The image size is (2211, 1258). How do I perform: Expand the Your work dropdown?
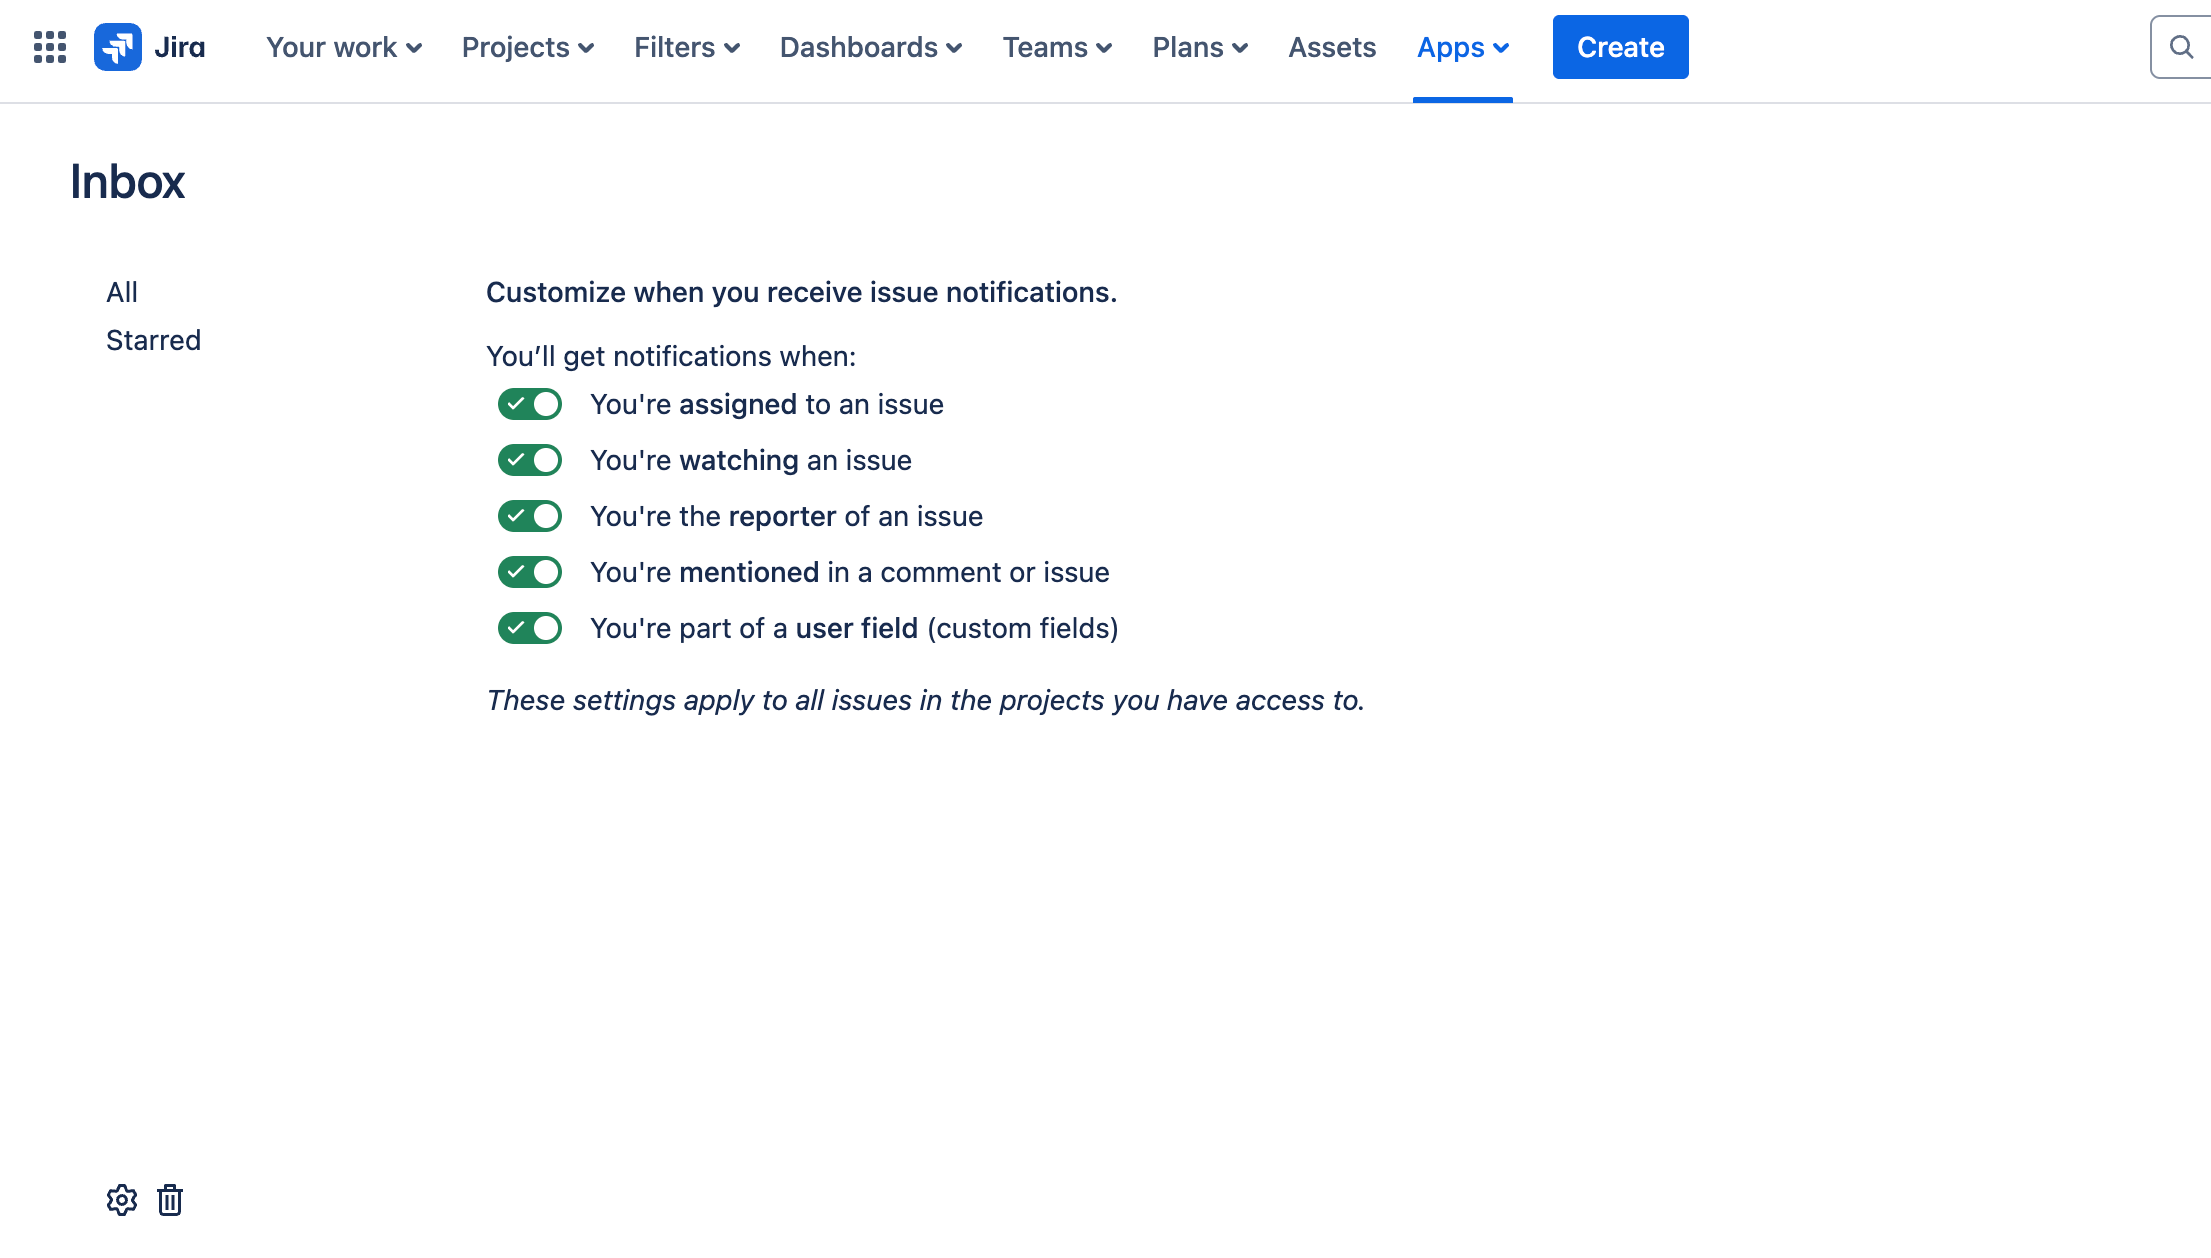[x=343, y=47]
